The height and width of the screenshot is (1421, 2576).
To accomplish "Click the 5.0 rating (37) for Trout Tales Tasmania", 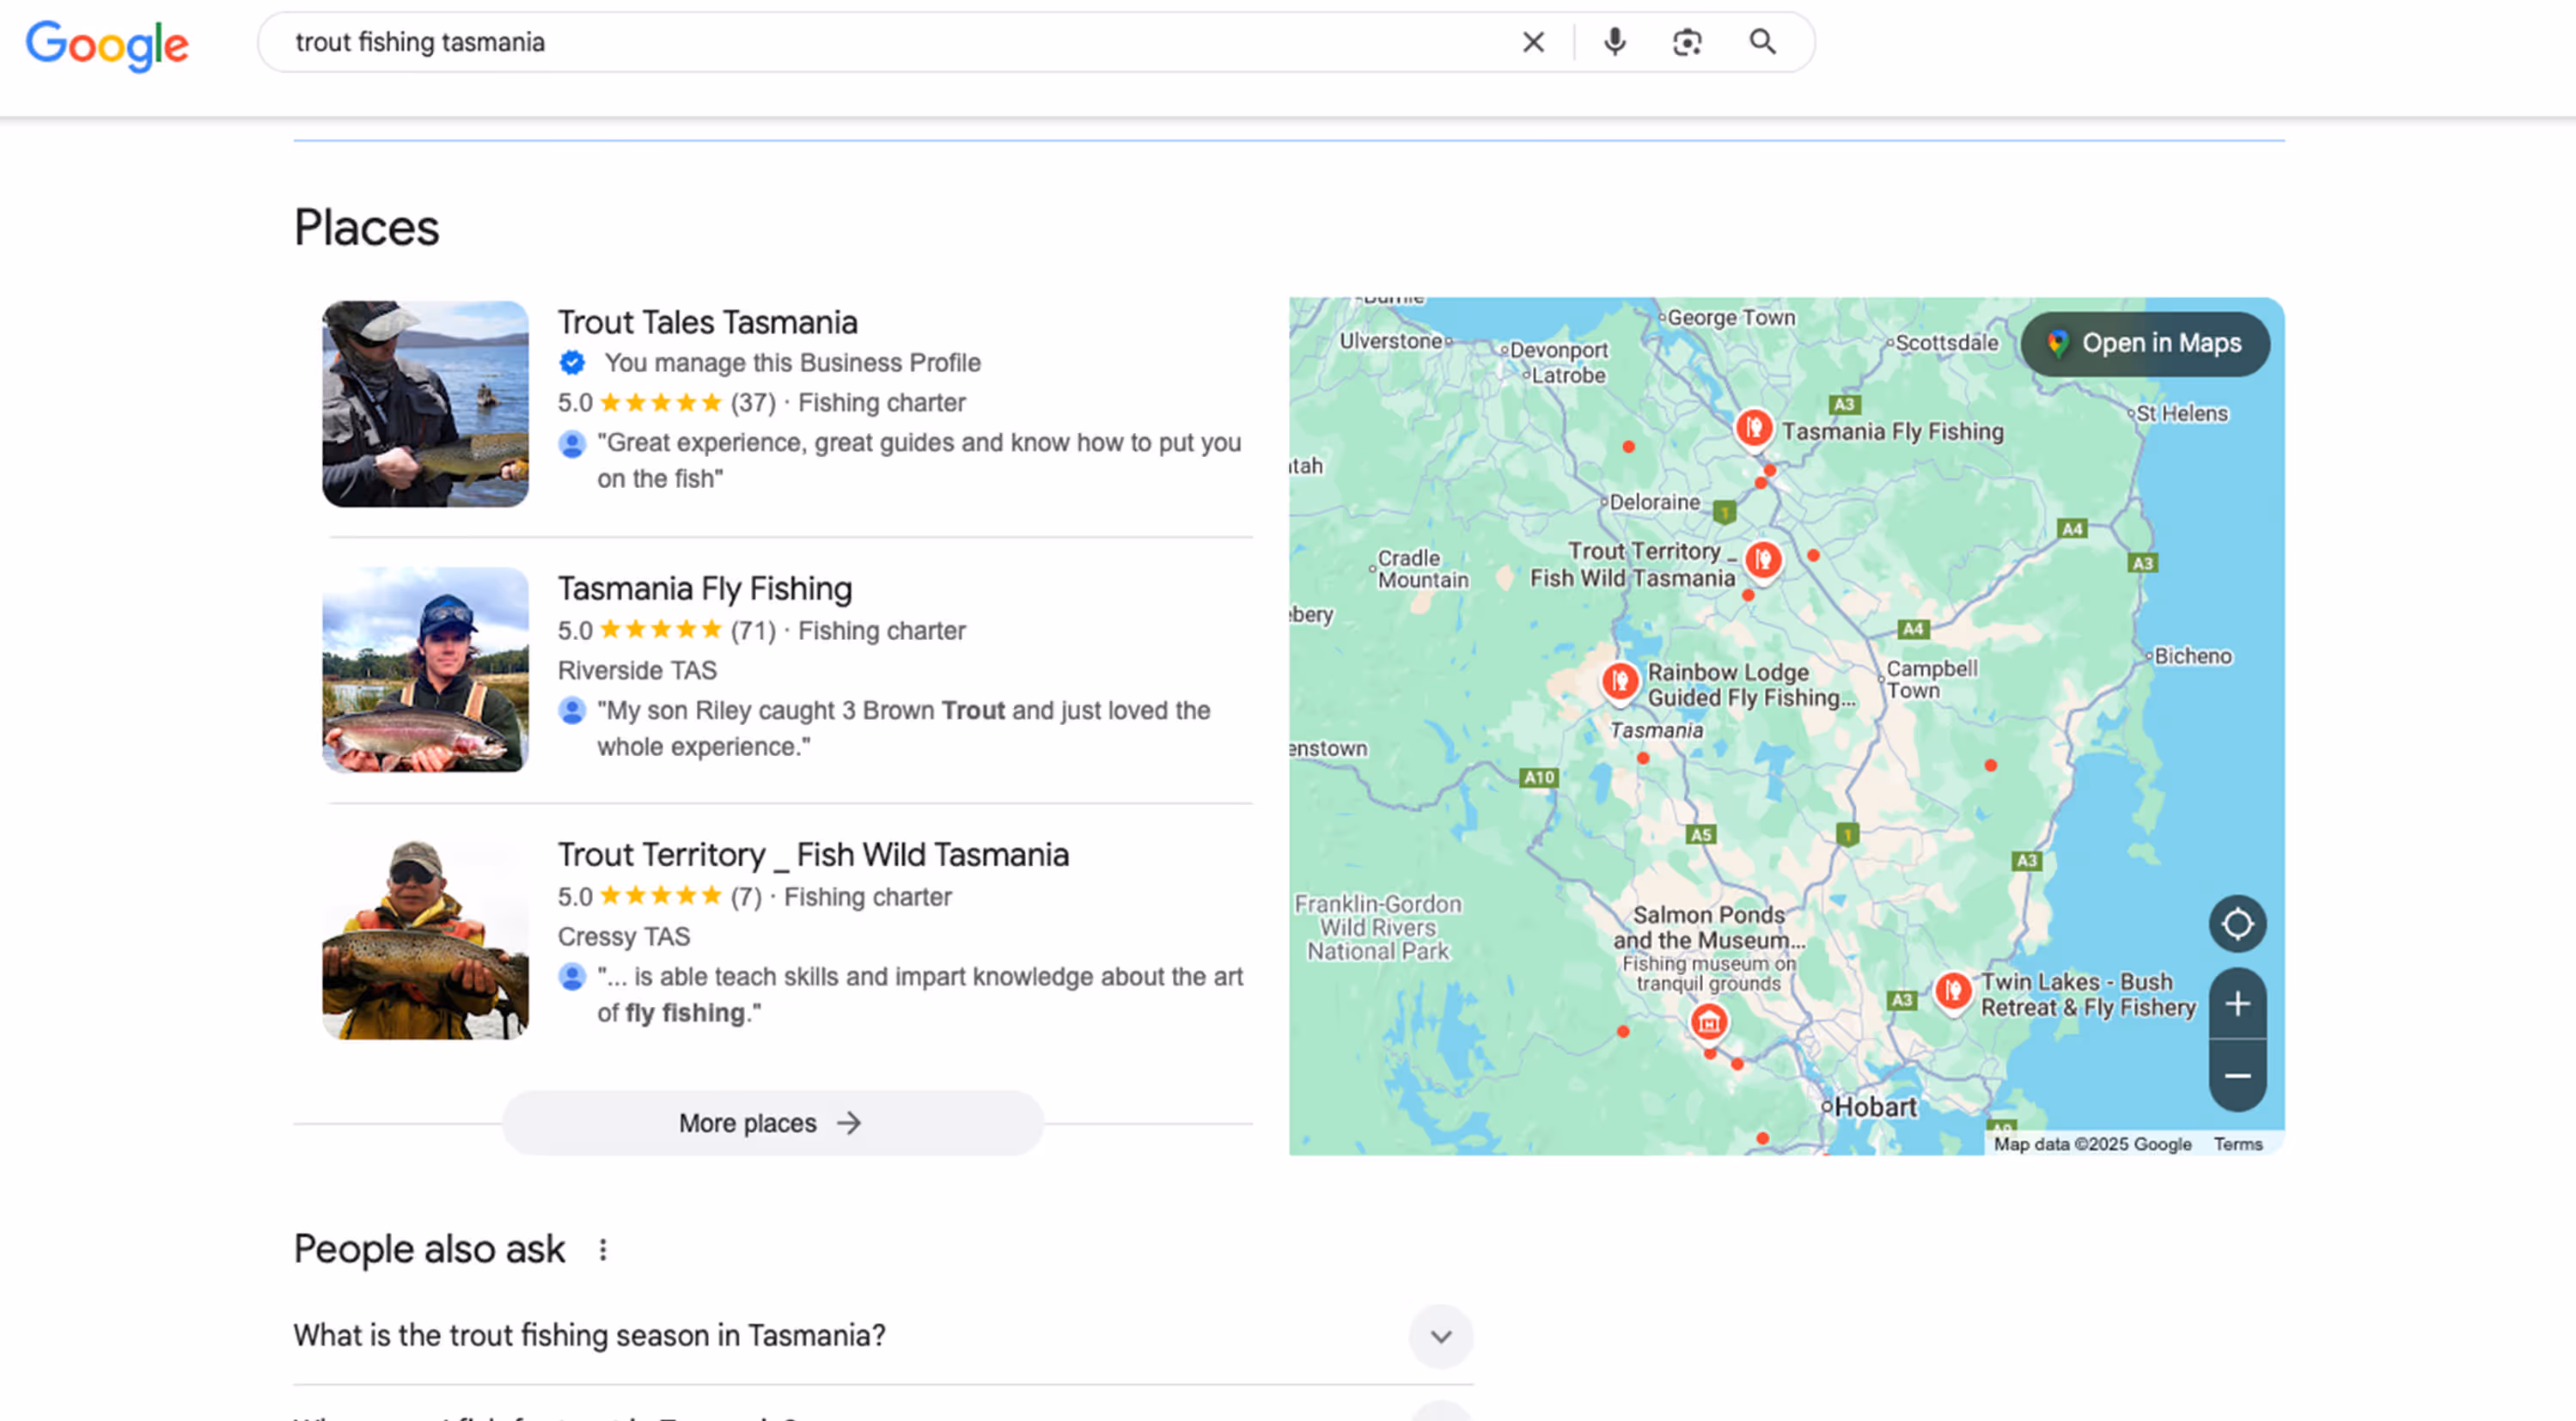I will click(x=666, y=402).
